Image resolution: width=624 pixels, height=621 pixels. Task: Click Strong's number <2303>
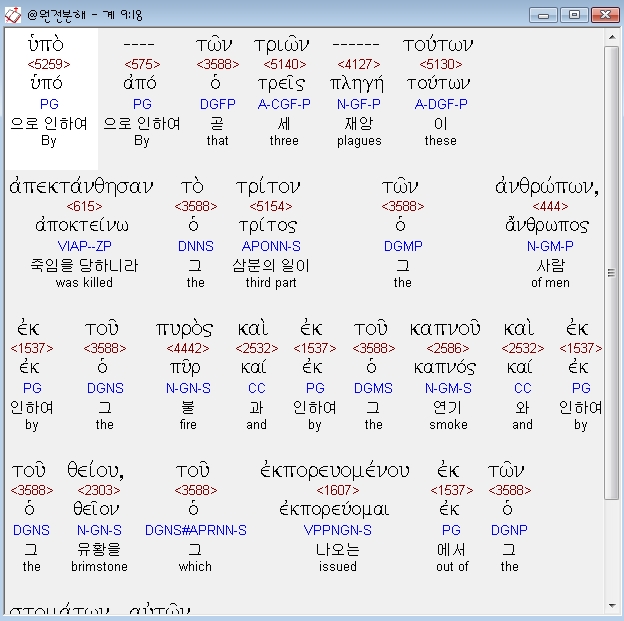(x=99, y=490)
